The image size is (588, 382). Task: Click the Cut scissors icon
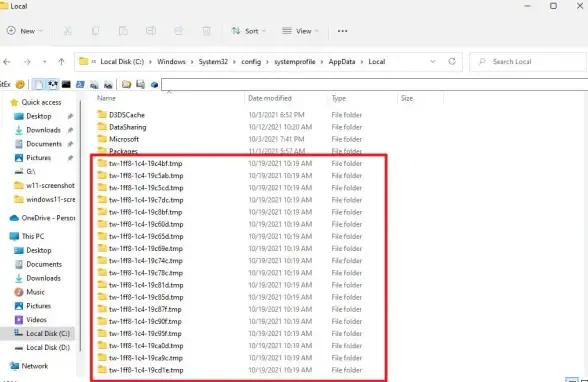(x=68, y=31)
